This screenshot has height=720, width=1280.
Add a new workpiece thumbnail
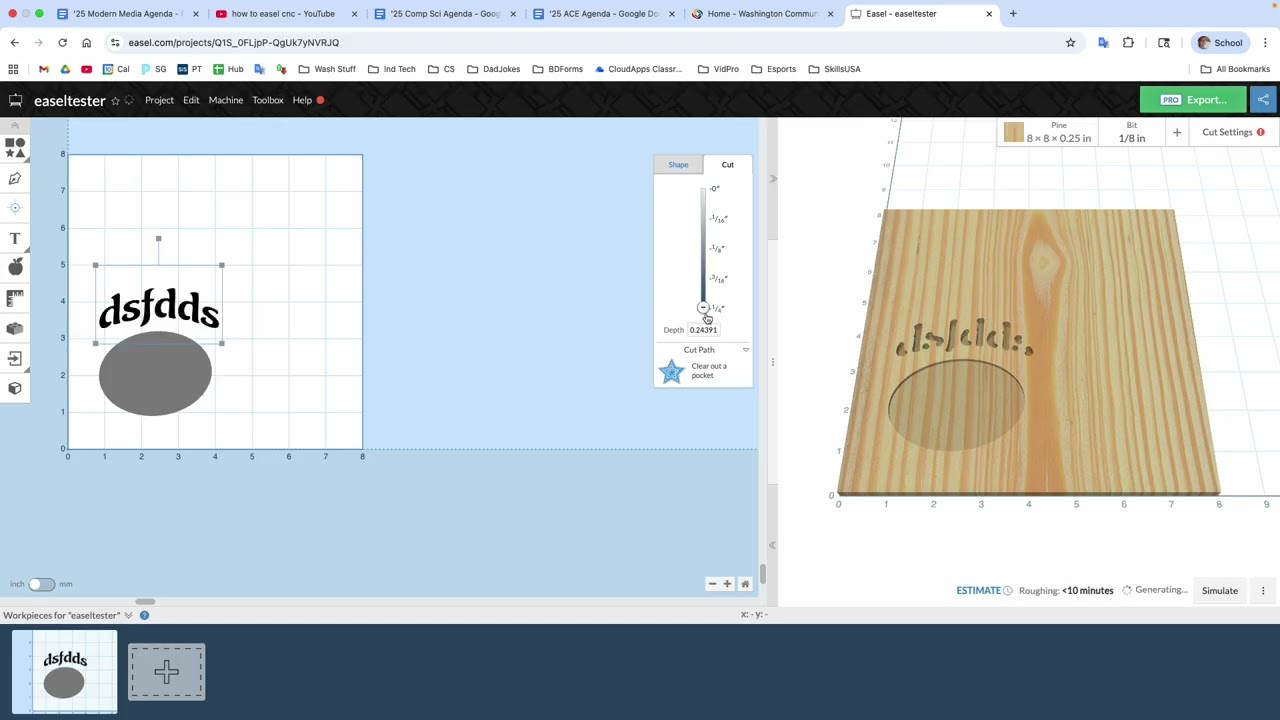point(167,672)
